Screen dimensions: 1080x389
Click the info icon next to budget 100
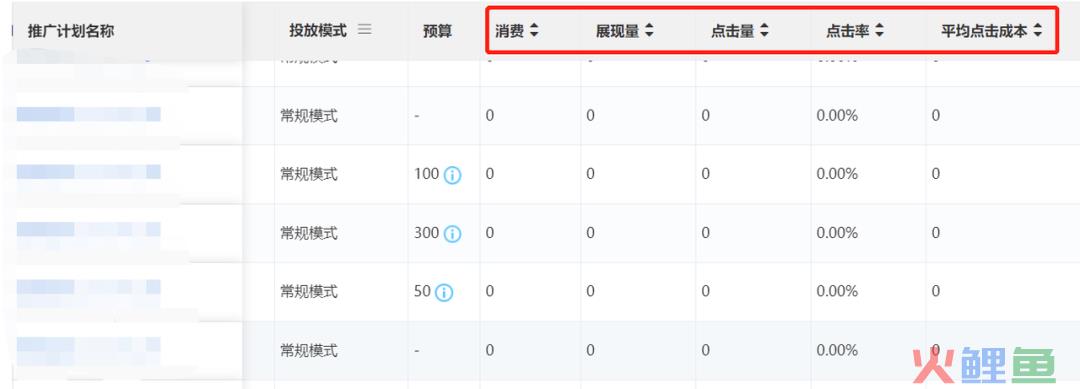click(452, 176)
